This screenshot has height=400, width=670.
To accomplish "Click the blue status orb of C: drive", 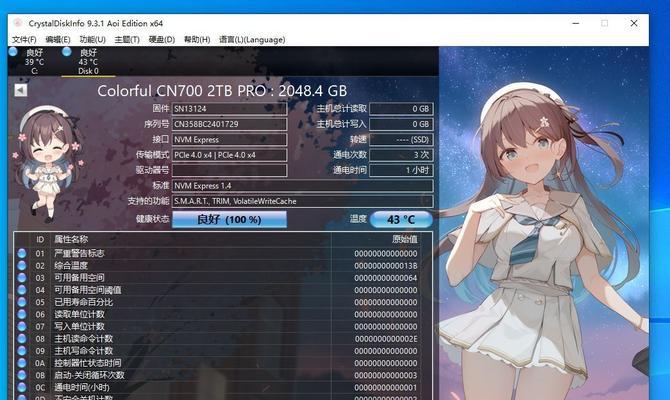I will pos(13,52).
